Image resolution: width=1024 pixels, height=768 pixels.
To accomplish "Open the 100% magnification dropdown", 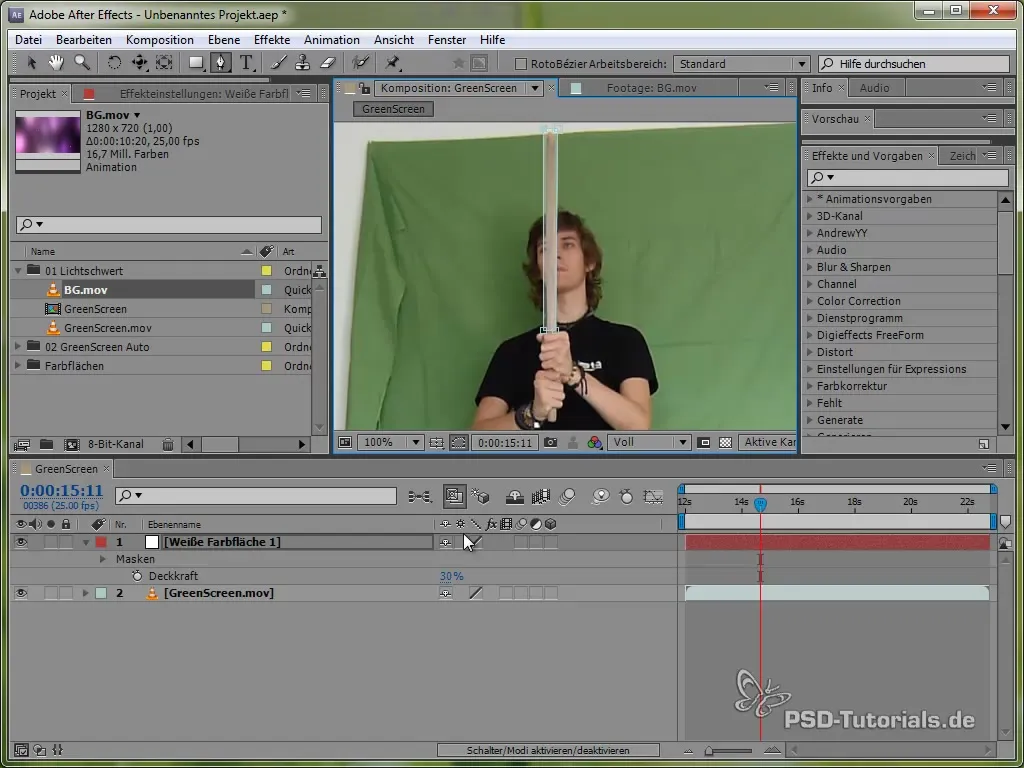I will pos(391,443).
